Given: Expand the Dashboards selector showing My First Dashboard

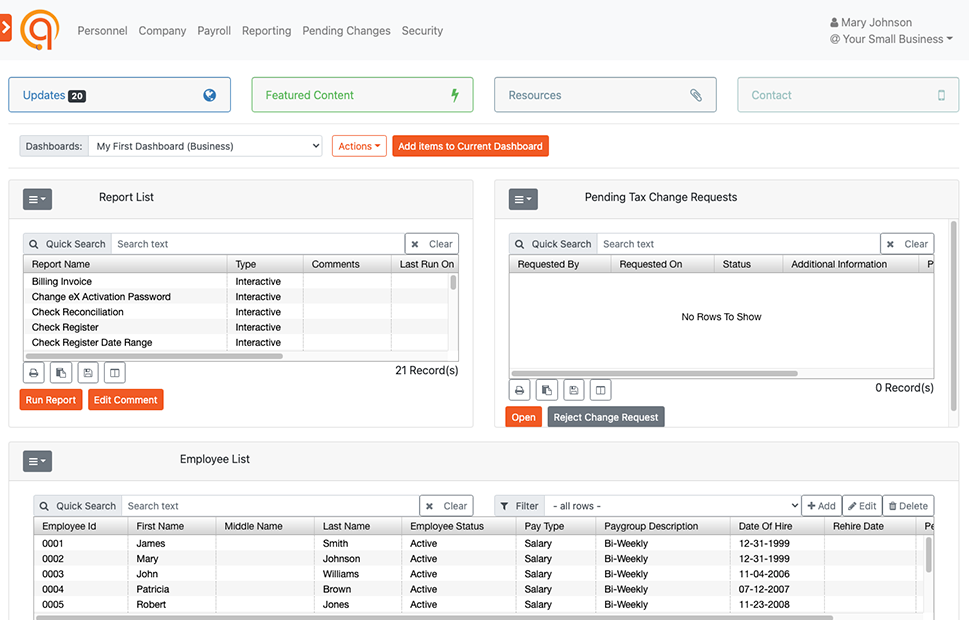Looking at the screenshot, I should click(205, 145).
